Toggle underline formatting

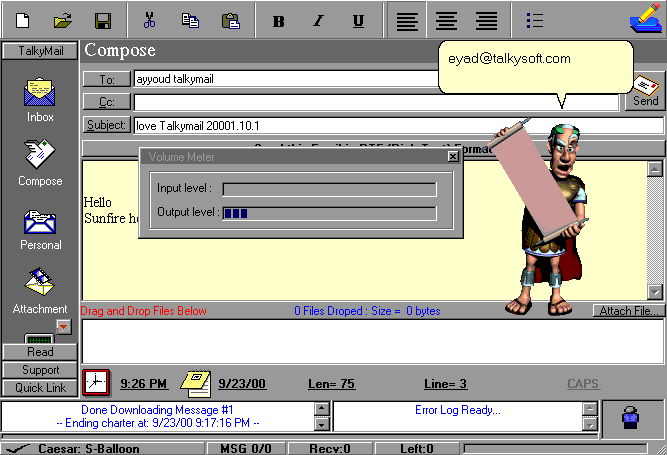pyautogui.click(x=358, y=21)
